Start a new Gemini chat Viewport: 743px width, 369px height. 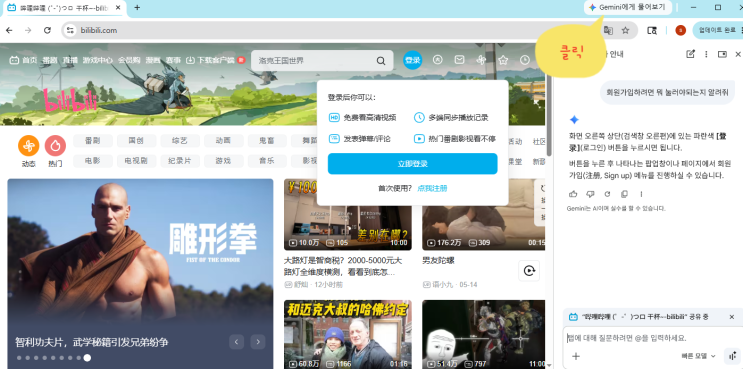pos(690,54)
